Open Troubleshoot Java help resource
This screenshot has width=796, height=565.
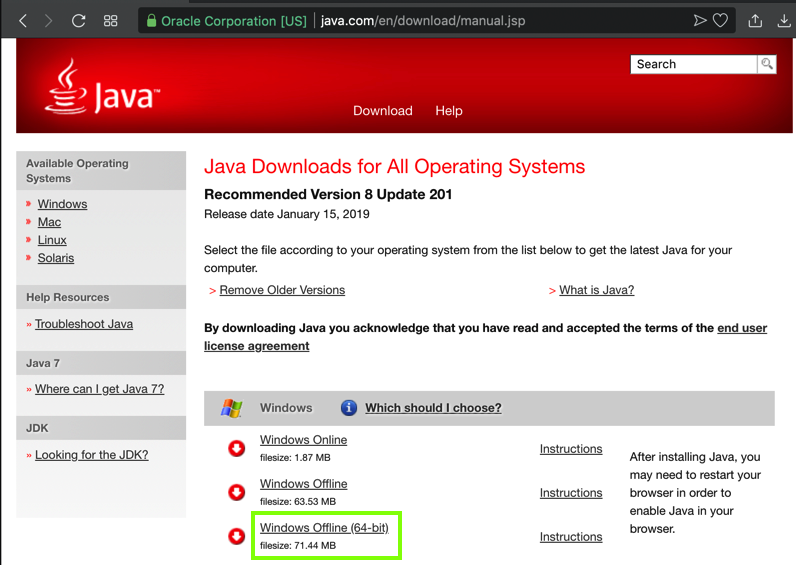pos(84,324)
